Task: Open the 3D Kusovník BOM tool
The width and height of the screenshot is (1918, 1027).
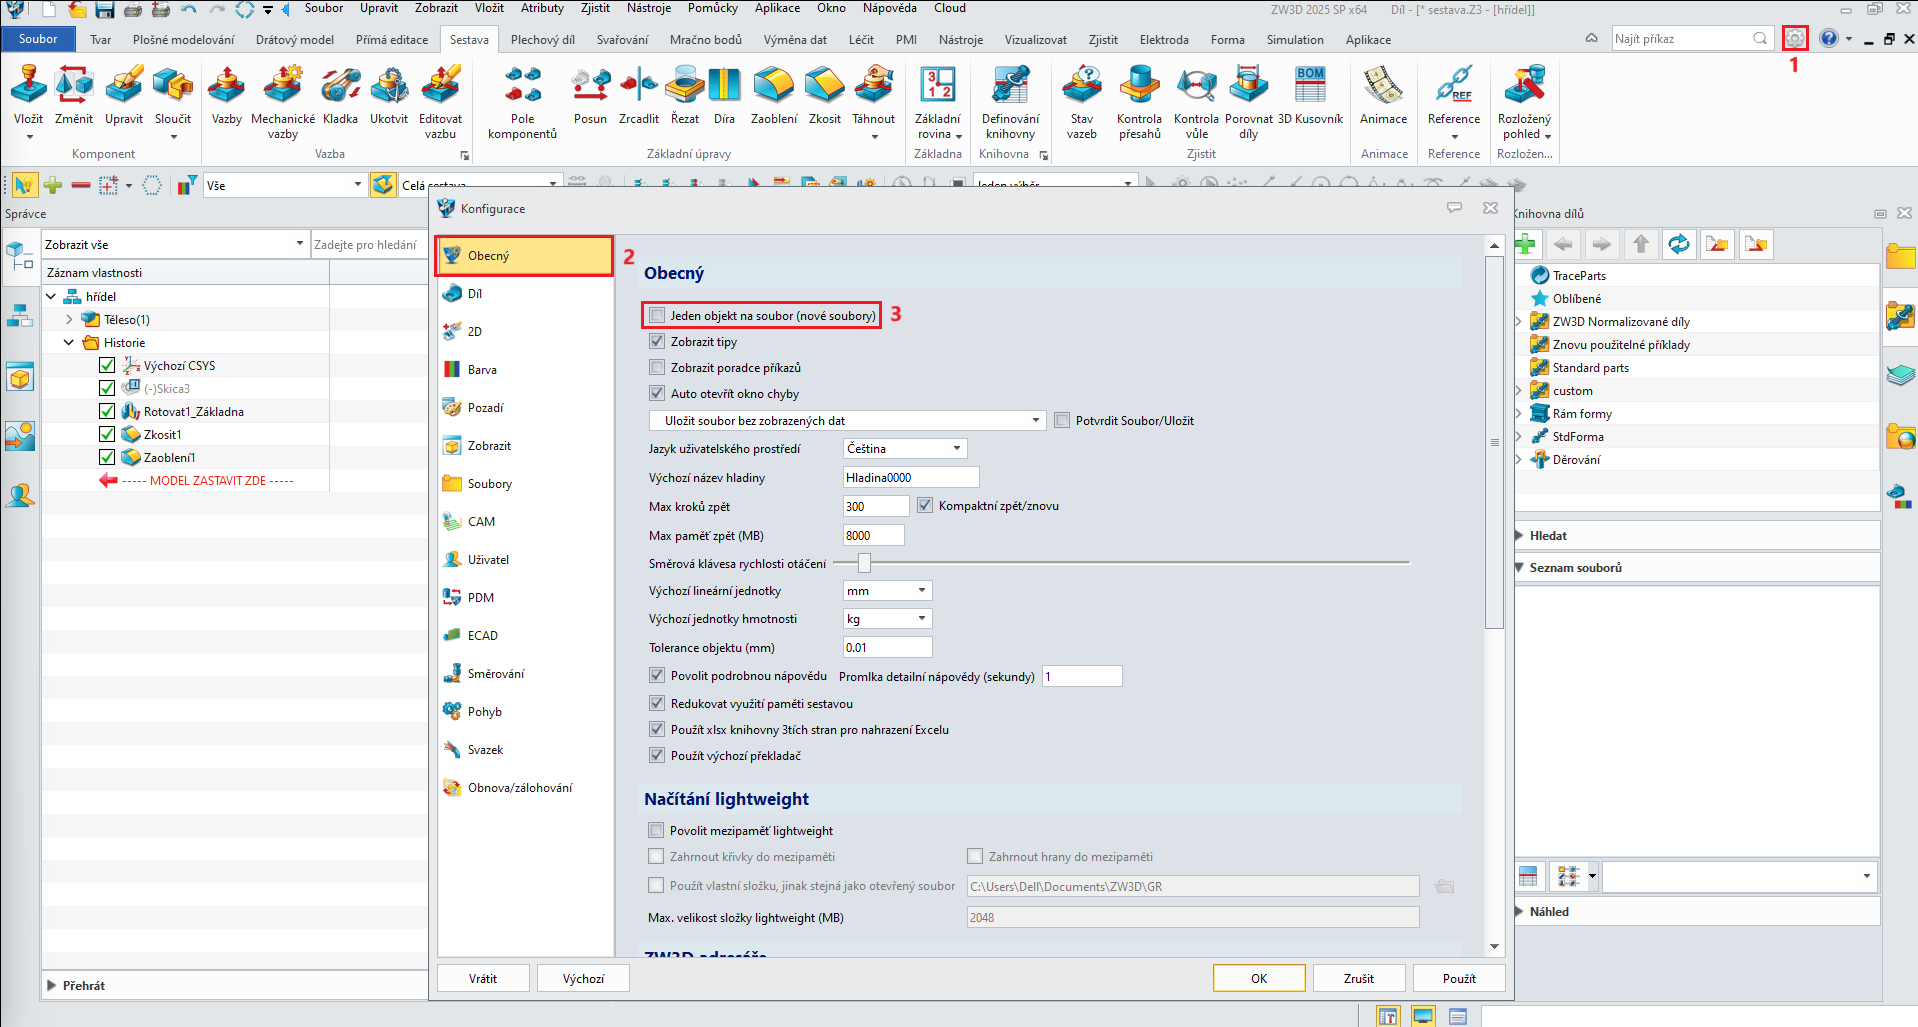Action: (1310, 87)
